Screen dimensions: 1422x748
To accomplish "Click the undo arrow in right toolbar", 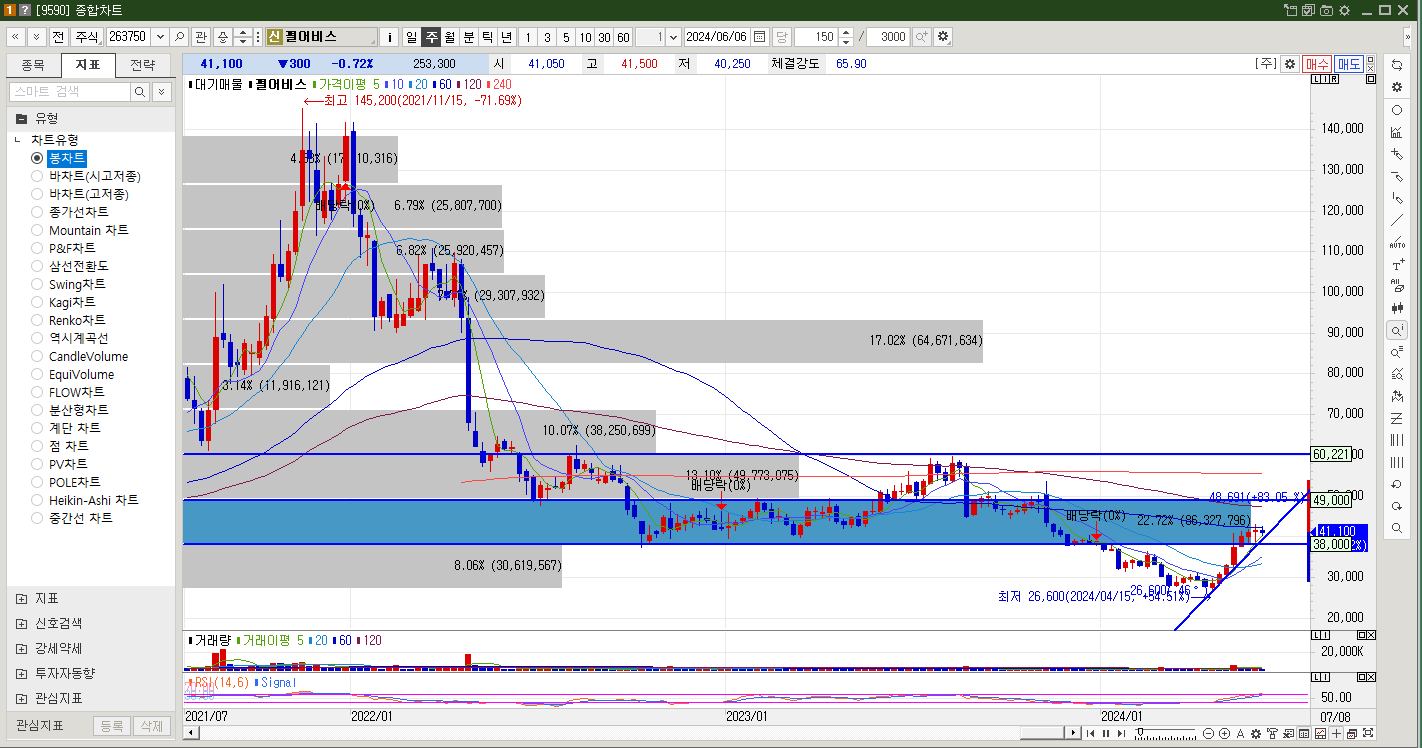I will coord(1397,484).
